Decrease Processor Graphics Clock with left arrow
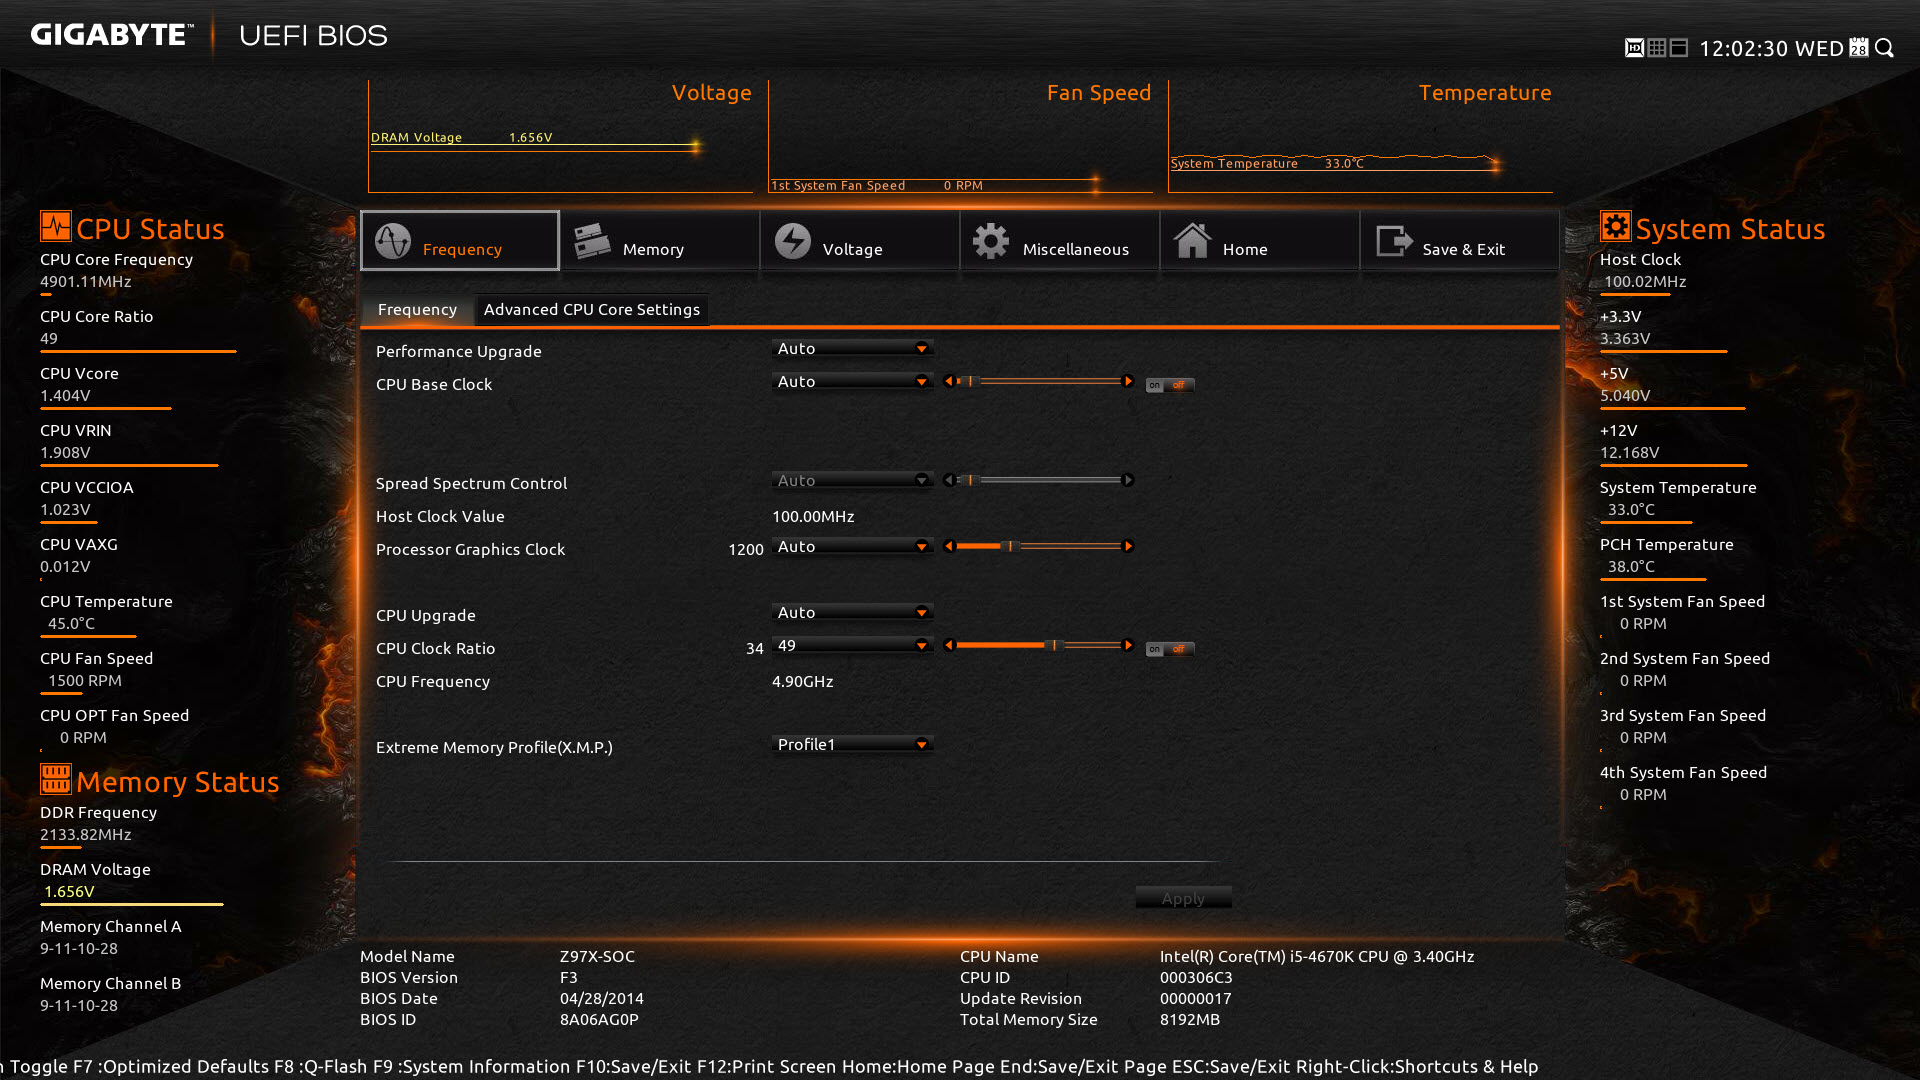This screenshot has height=1080, width=1920. [x=949, y=546]
